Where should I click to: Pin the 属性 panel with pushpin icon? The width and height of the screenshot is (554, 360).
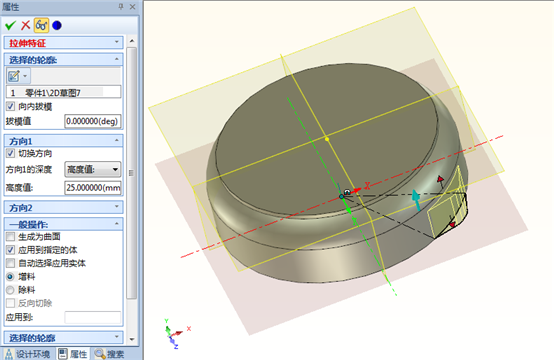click(121, 6)
